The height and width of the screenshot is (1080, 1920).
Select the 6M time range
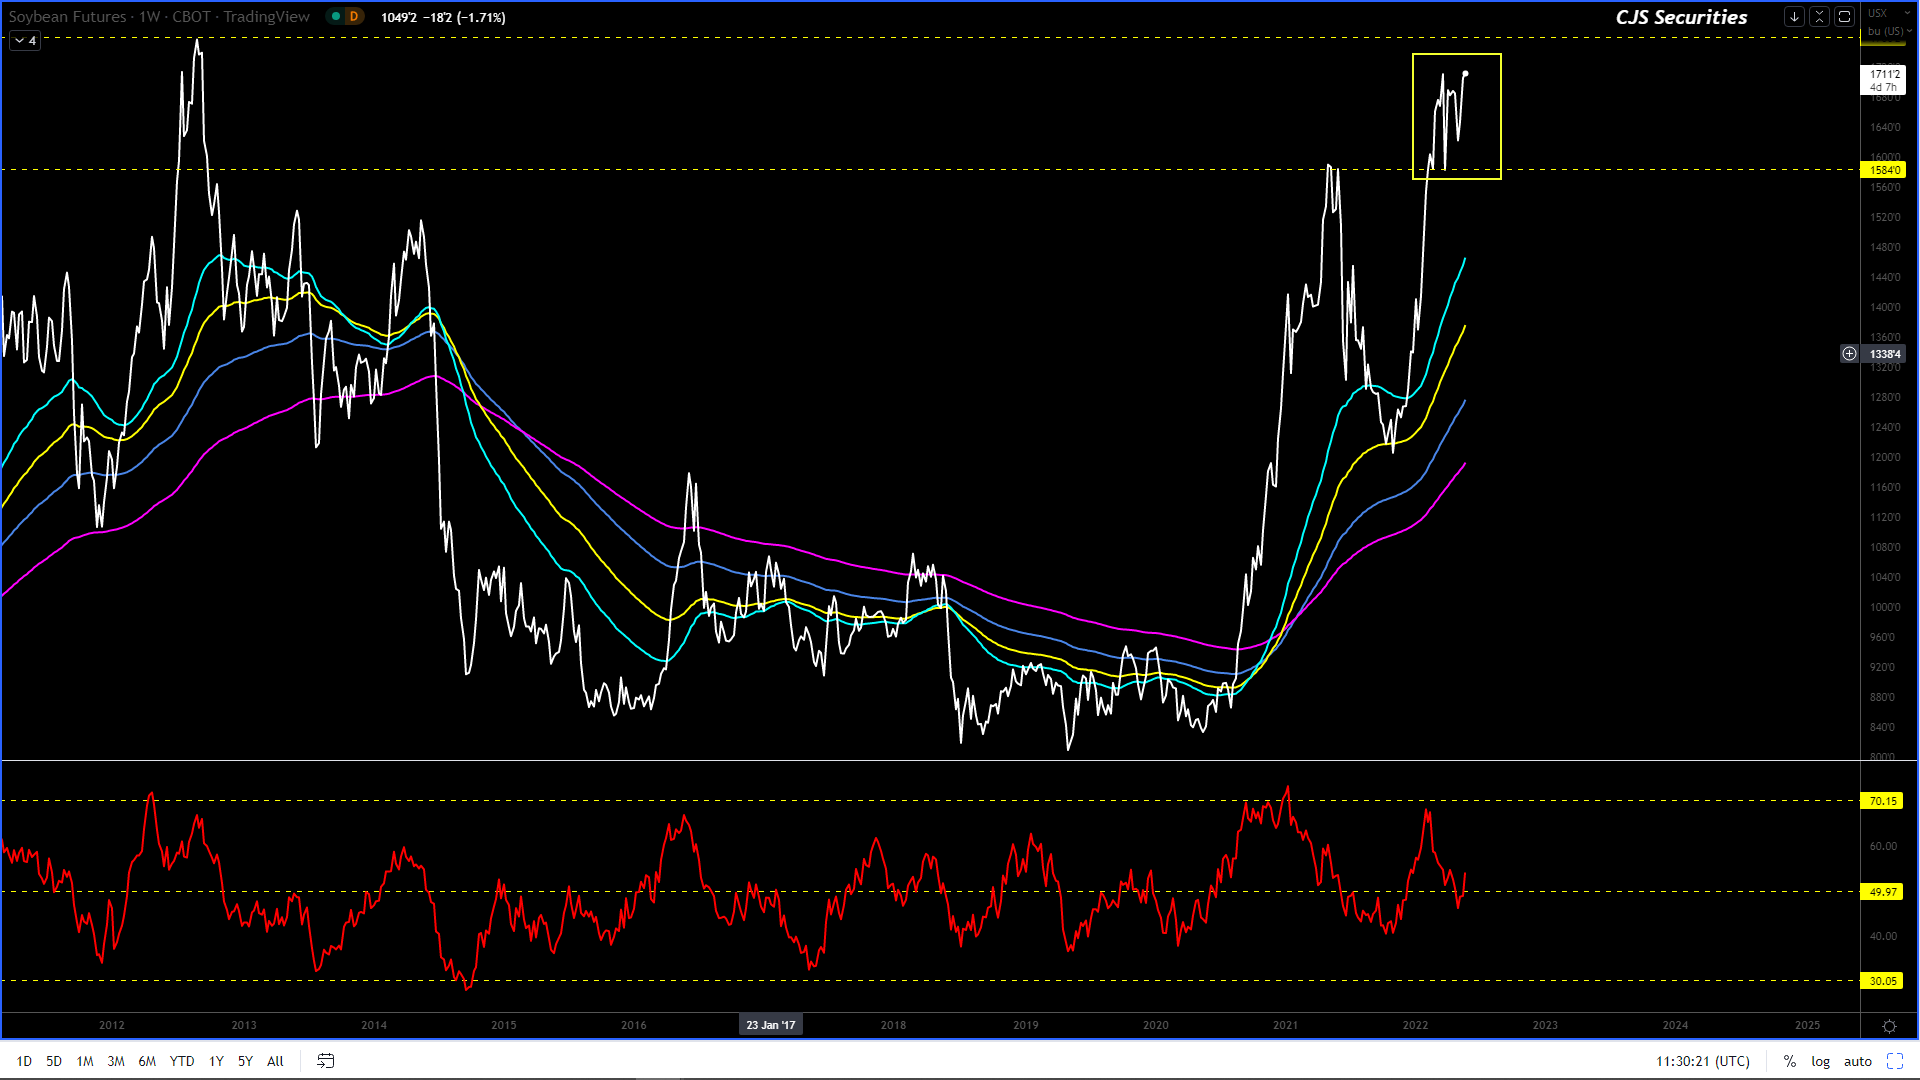tap(147, 1061)
